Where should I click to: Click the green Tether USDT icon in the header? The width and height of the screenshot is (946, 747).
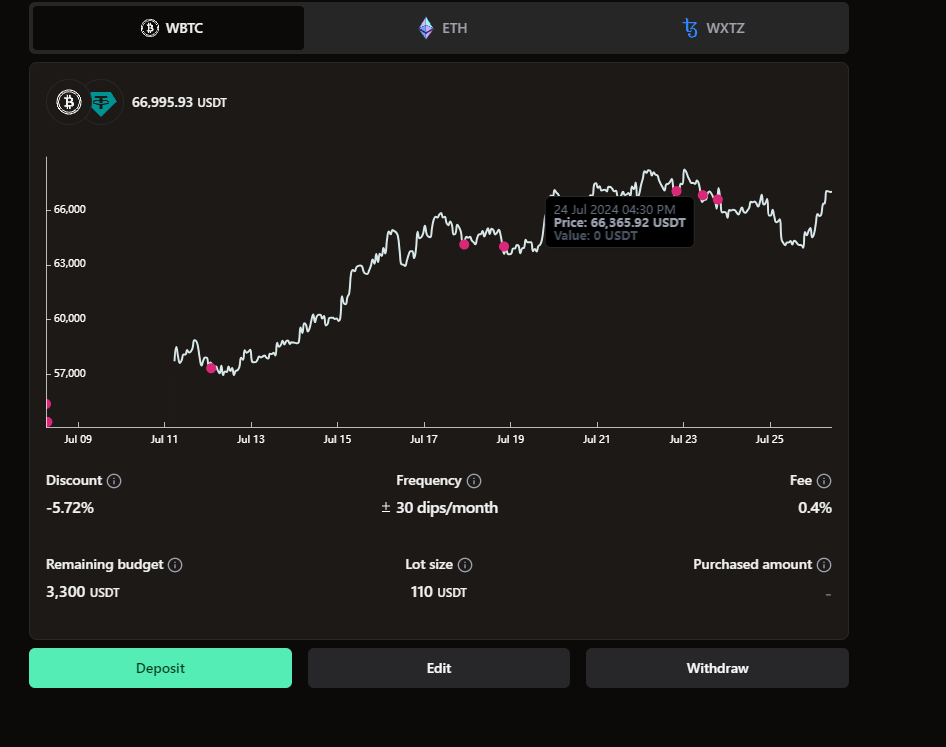tap(103, 103)
